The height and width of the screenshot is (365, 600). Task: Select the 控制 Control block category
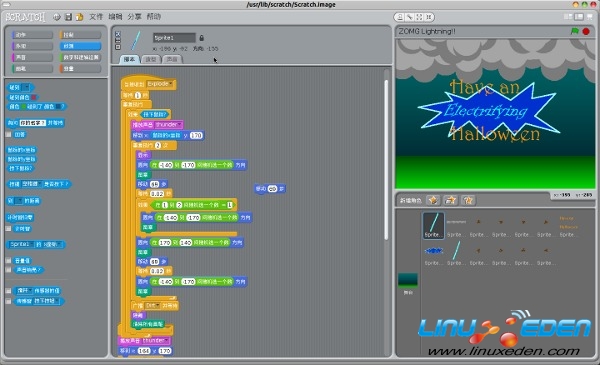(80, 35)
